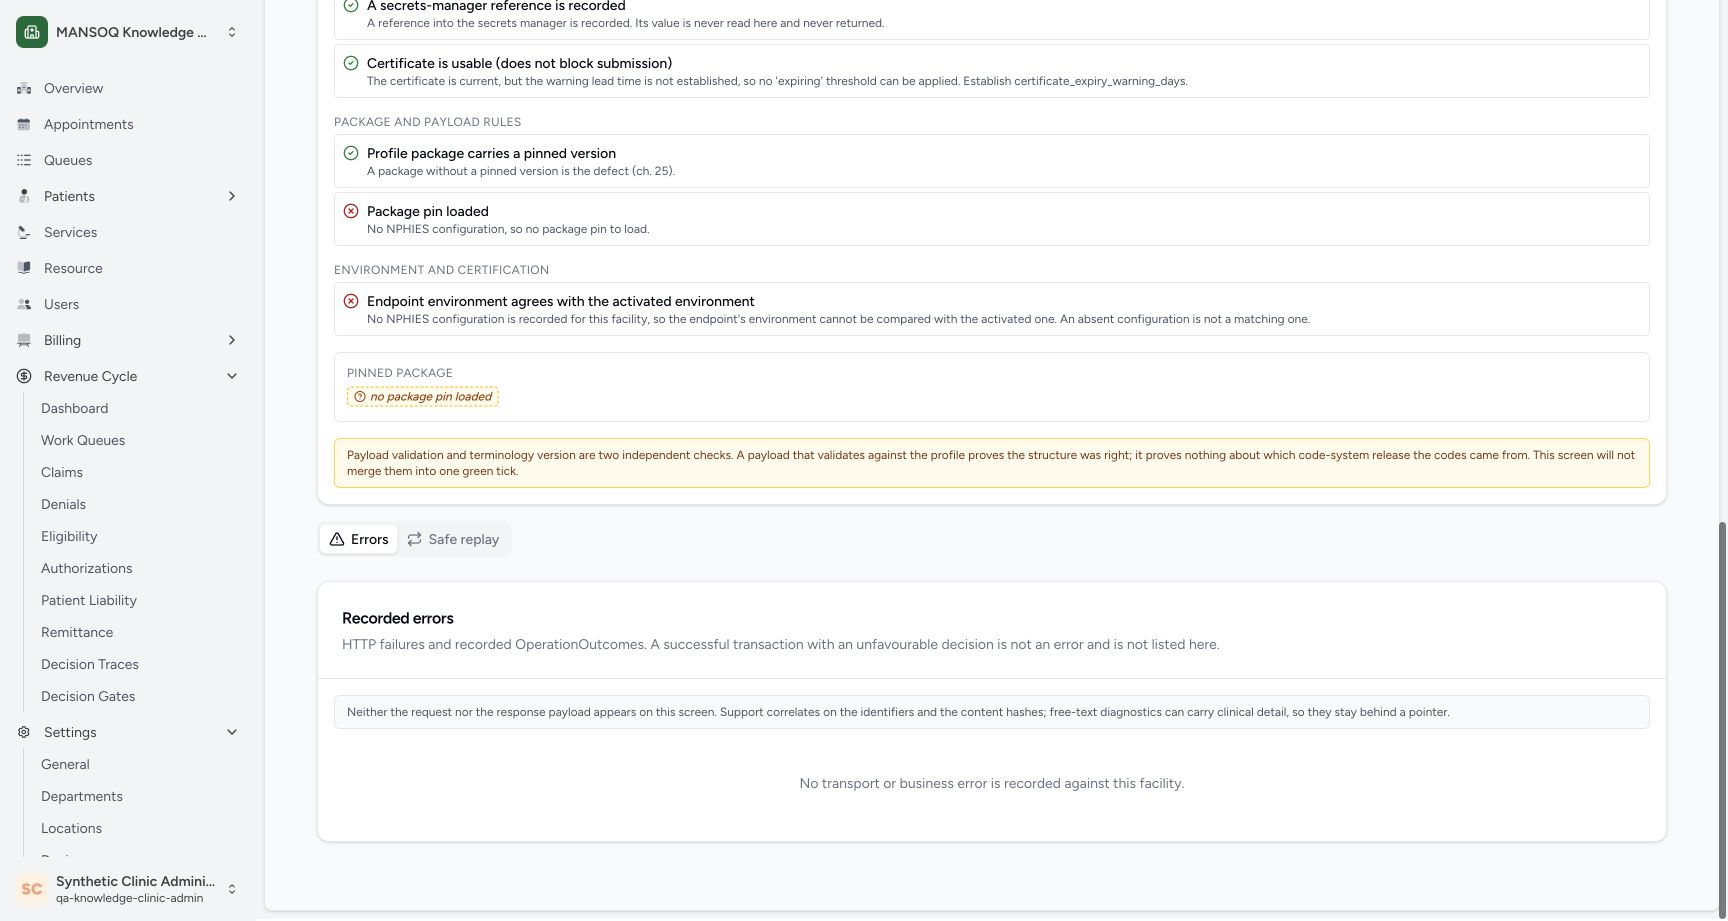Viewport: 1728px width, 921px height.
Task: Open Work Queues page
Action: click(83, 440)
